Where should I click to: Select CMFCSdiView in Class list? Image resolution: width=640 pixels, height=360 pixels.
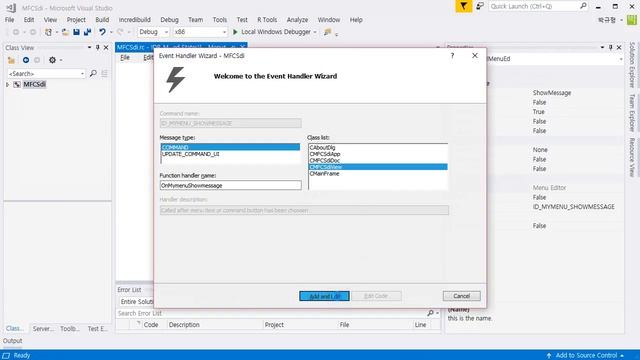pos(378,167)
